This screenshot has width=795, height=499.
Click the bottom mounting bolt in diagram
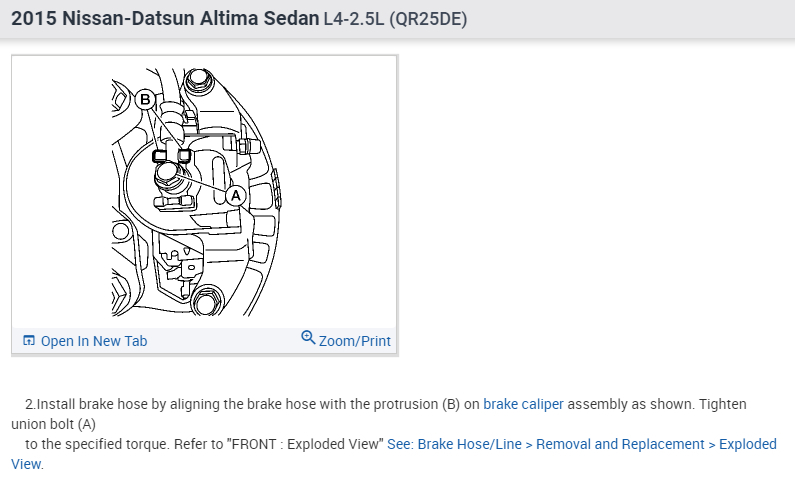(x=207, y=298)
